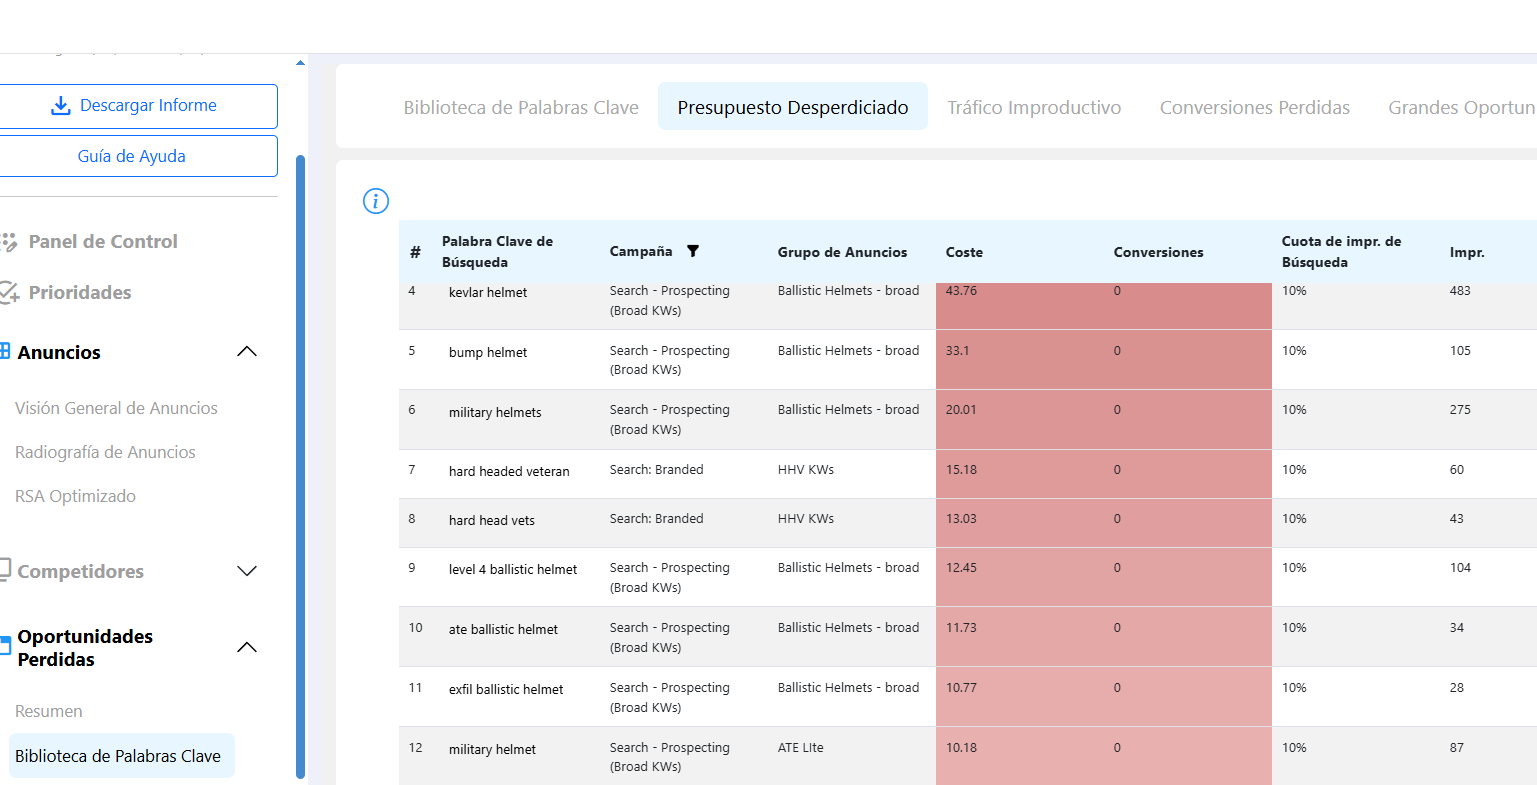
Task: Click the blue info circle icon
Action: 375,201
